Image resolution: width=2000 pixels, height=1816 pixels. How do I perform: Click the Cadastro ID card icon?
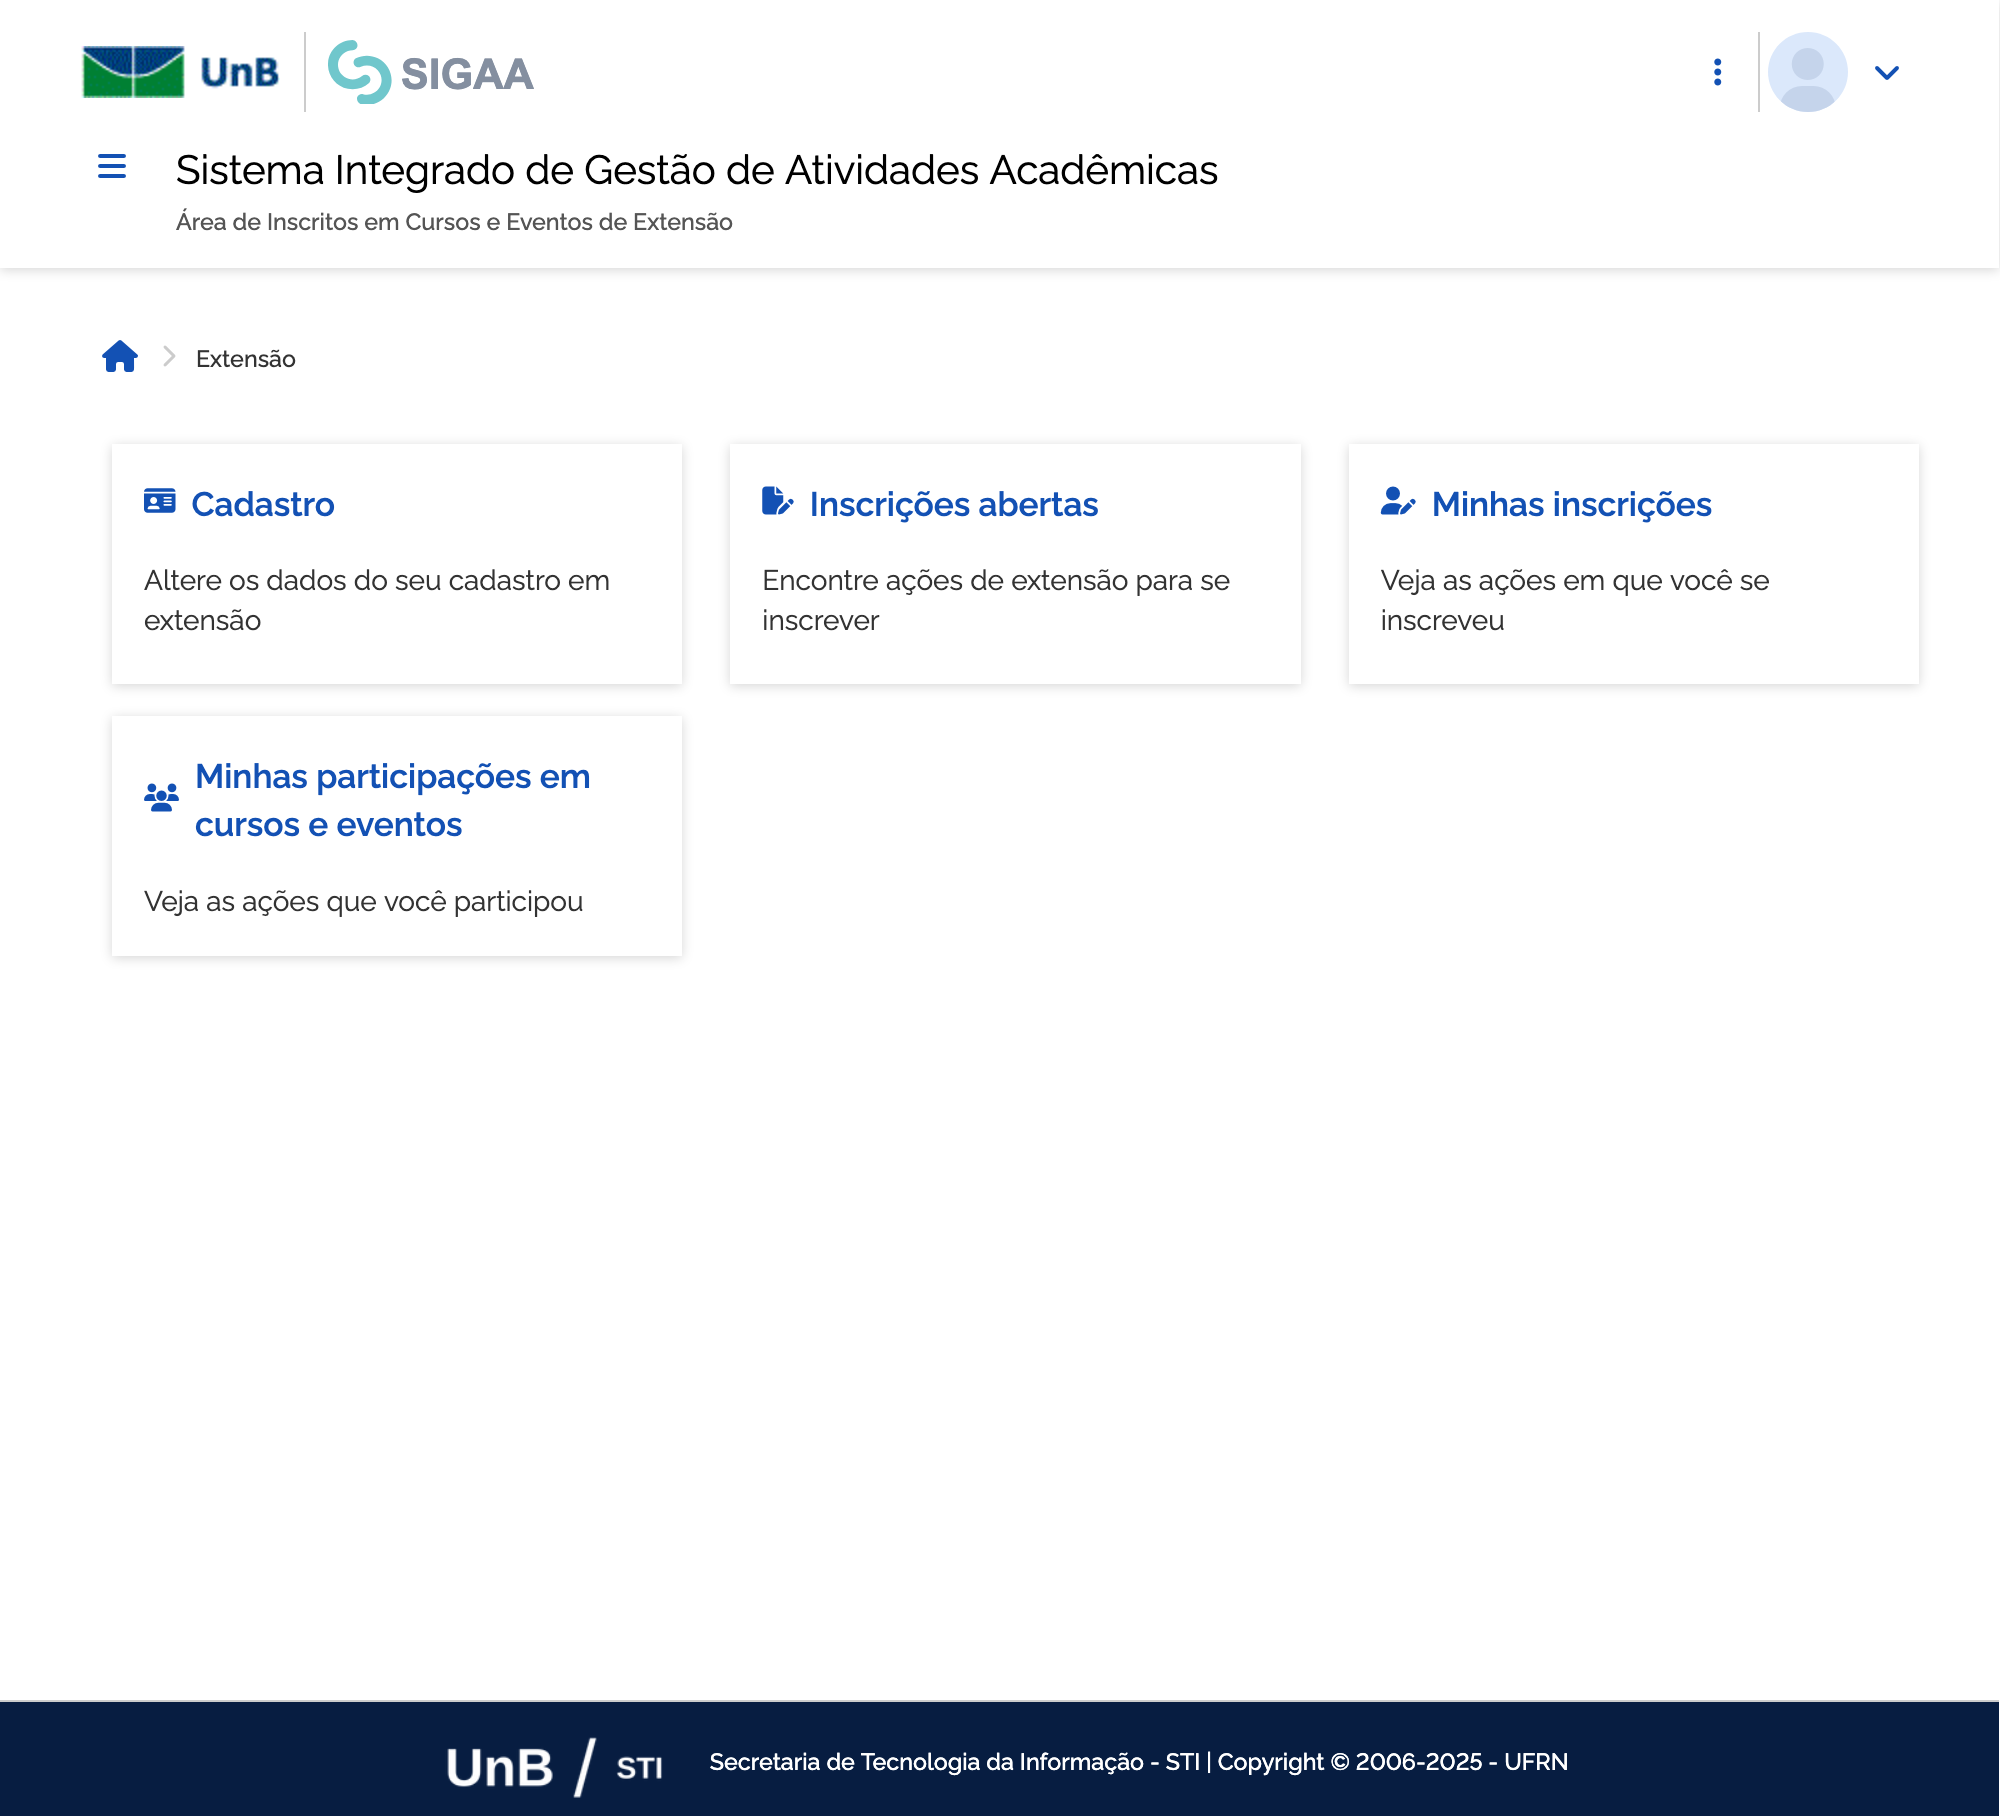[159, 501]
